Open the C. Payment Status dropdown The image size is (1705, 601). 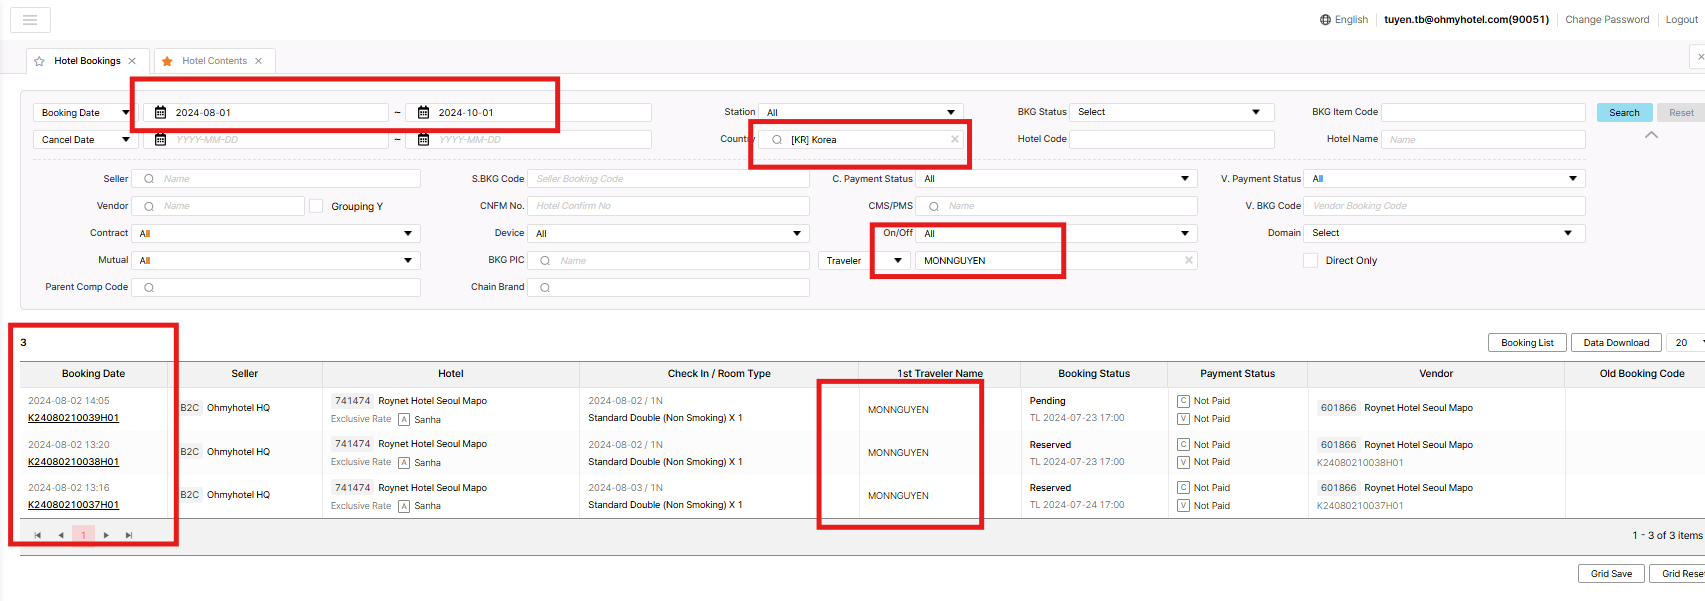pos(1056,179)
